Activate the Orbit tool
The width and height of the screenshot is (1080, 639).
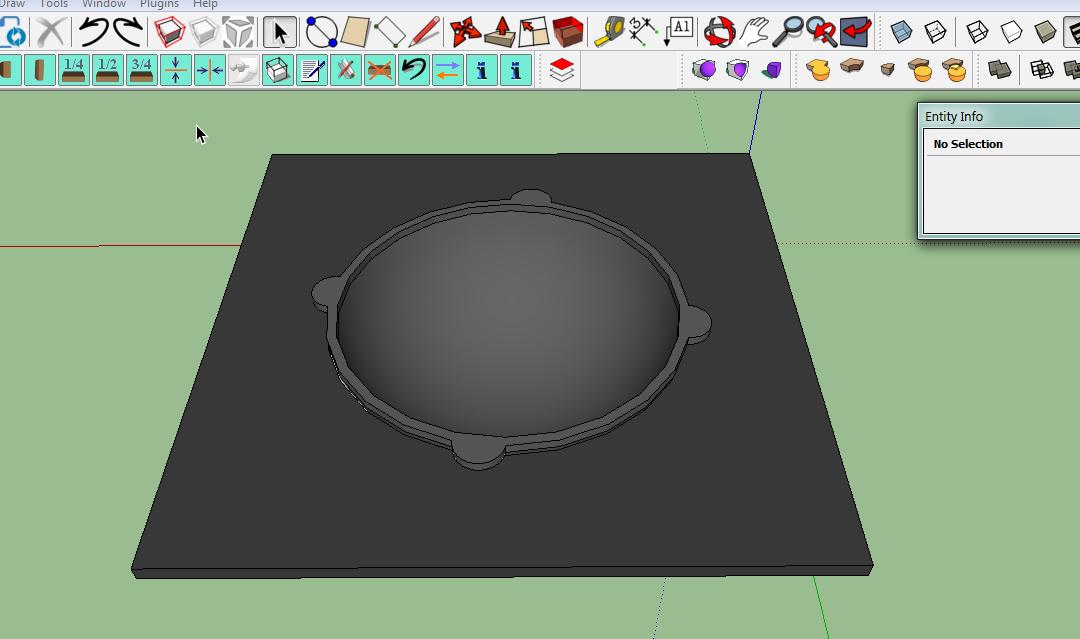[x=719, y=33]
